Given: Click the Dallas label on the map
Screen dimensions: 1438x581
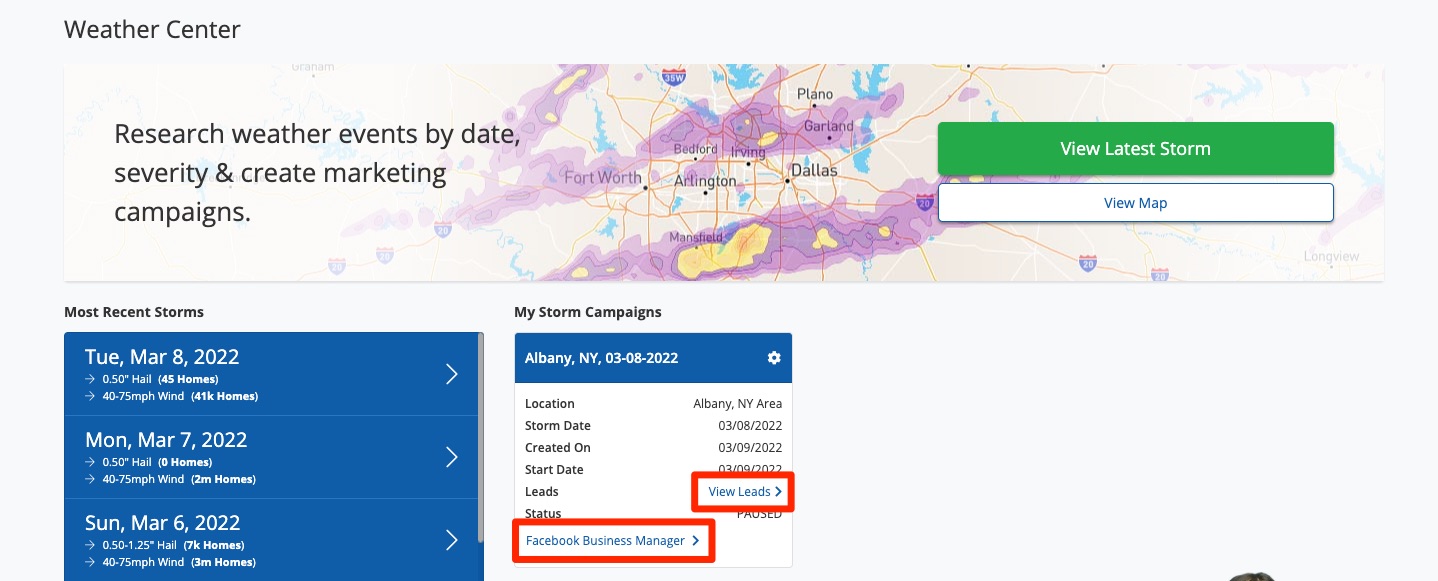Looking at the screenshot, I should point(814,171).
